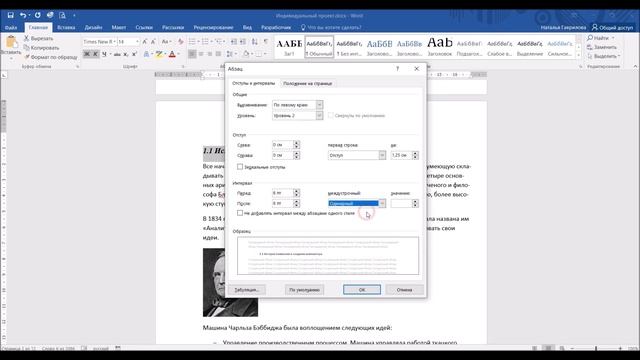The height and width of the screenshot is (360, 640).
Task: Open междустрочный line spacing dropdown
Action: [x=382, y=203]
